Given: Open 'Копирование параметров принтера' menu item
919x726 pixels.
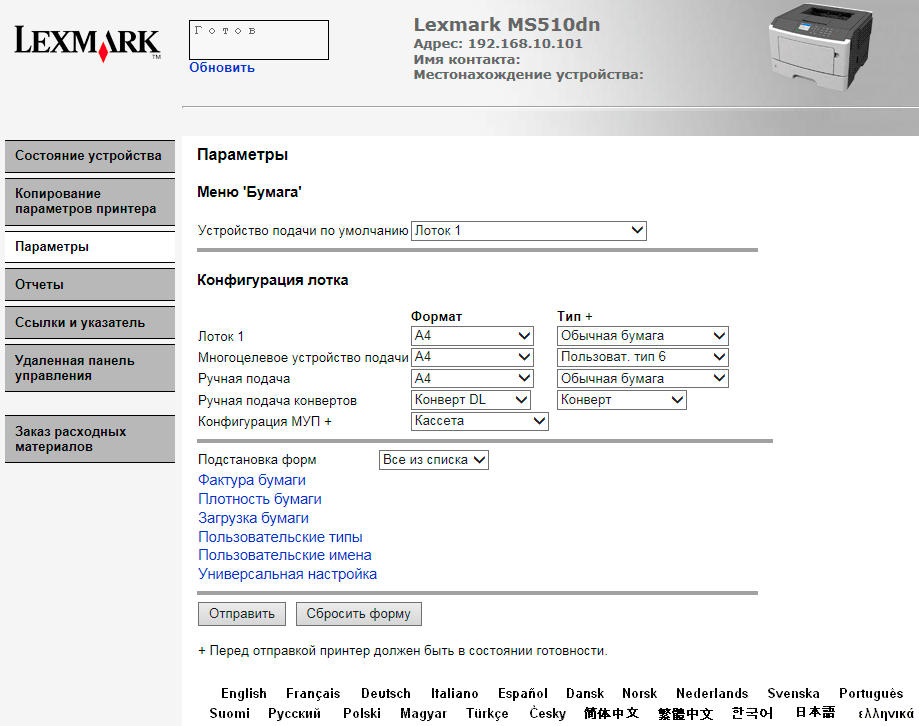Looking at the screenshot, I should tap(90, 201).
